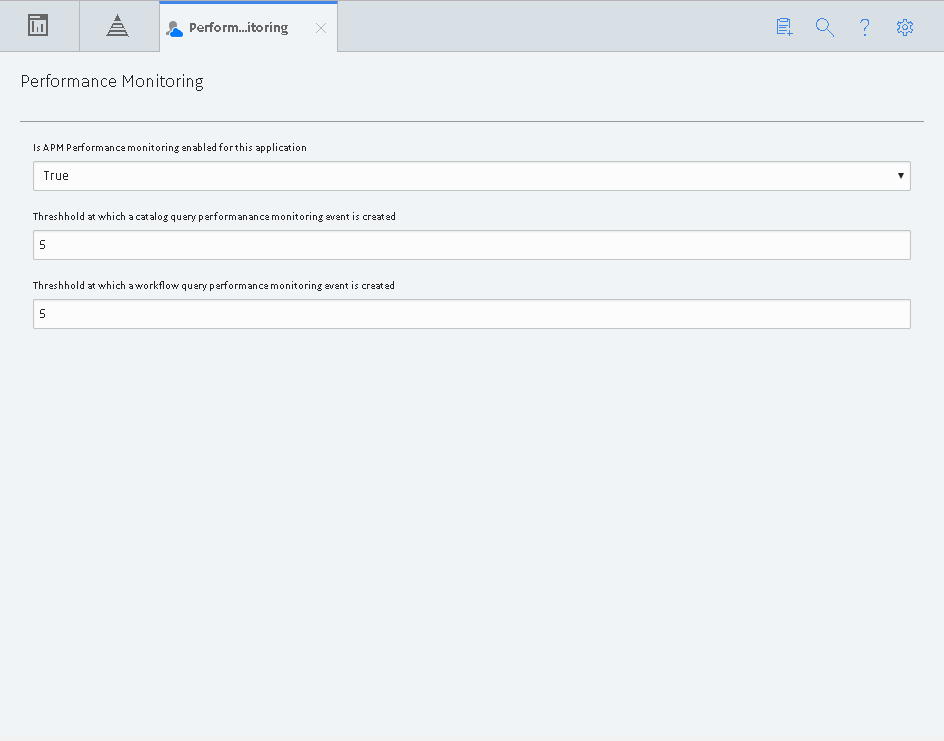The height and width of the screenshot is (741, 944).
Task: Open the dashboard chart icon tab
Action: point(38,26)
